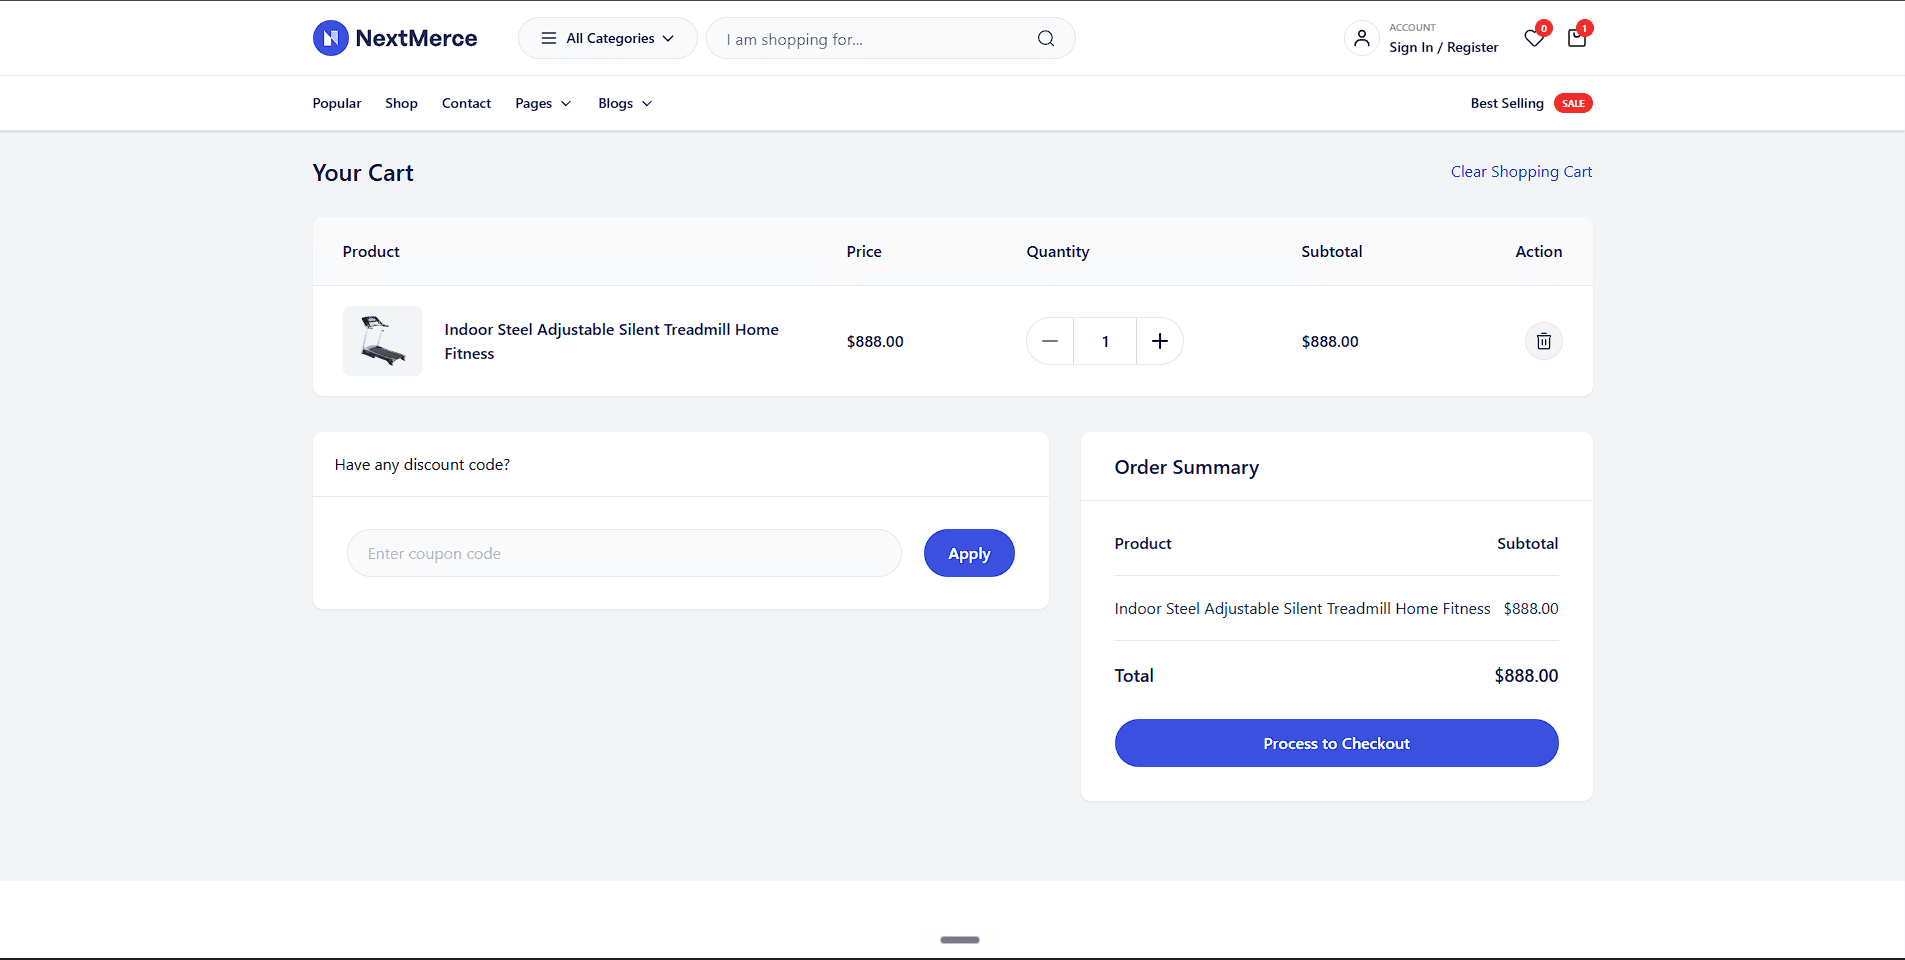1905x960 pixels.
Task: Open the treadmill product thumbnail
Action: point(383,341)
